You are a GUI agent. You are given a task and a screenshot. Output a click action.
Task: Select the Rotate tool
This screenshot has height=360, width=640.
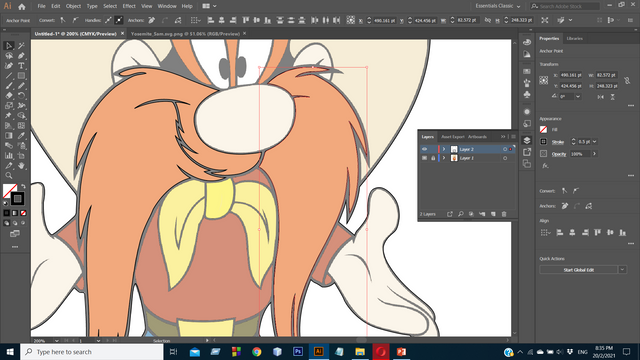(21, 96)
